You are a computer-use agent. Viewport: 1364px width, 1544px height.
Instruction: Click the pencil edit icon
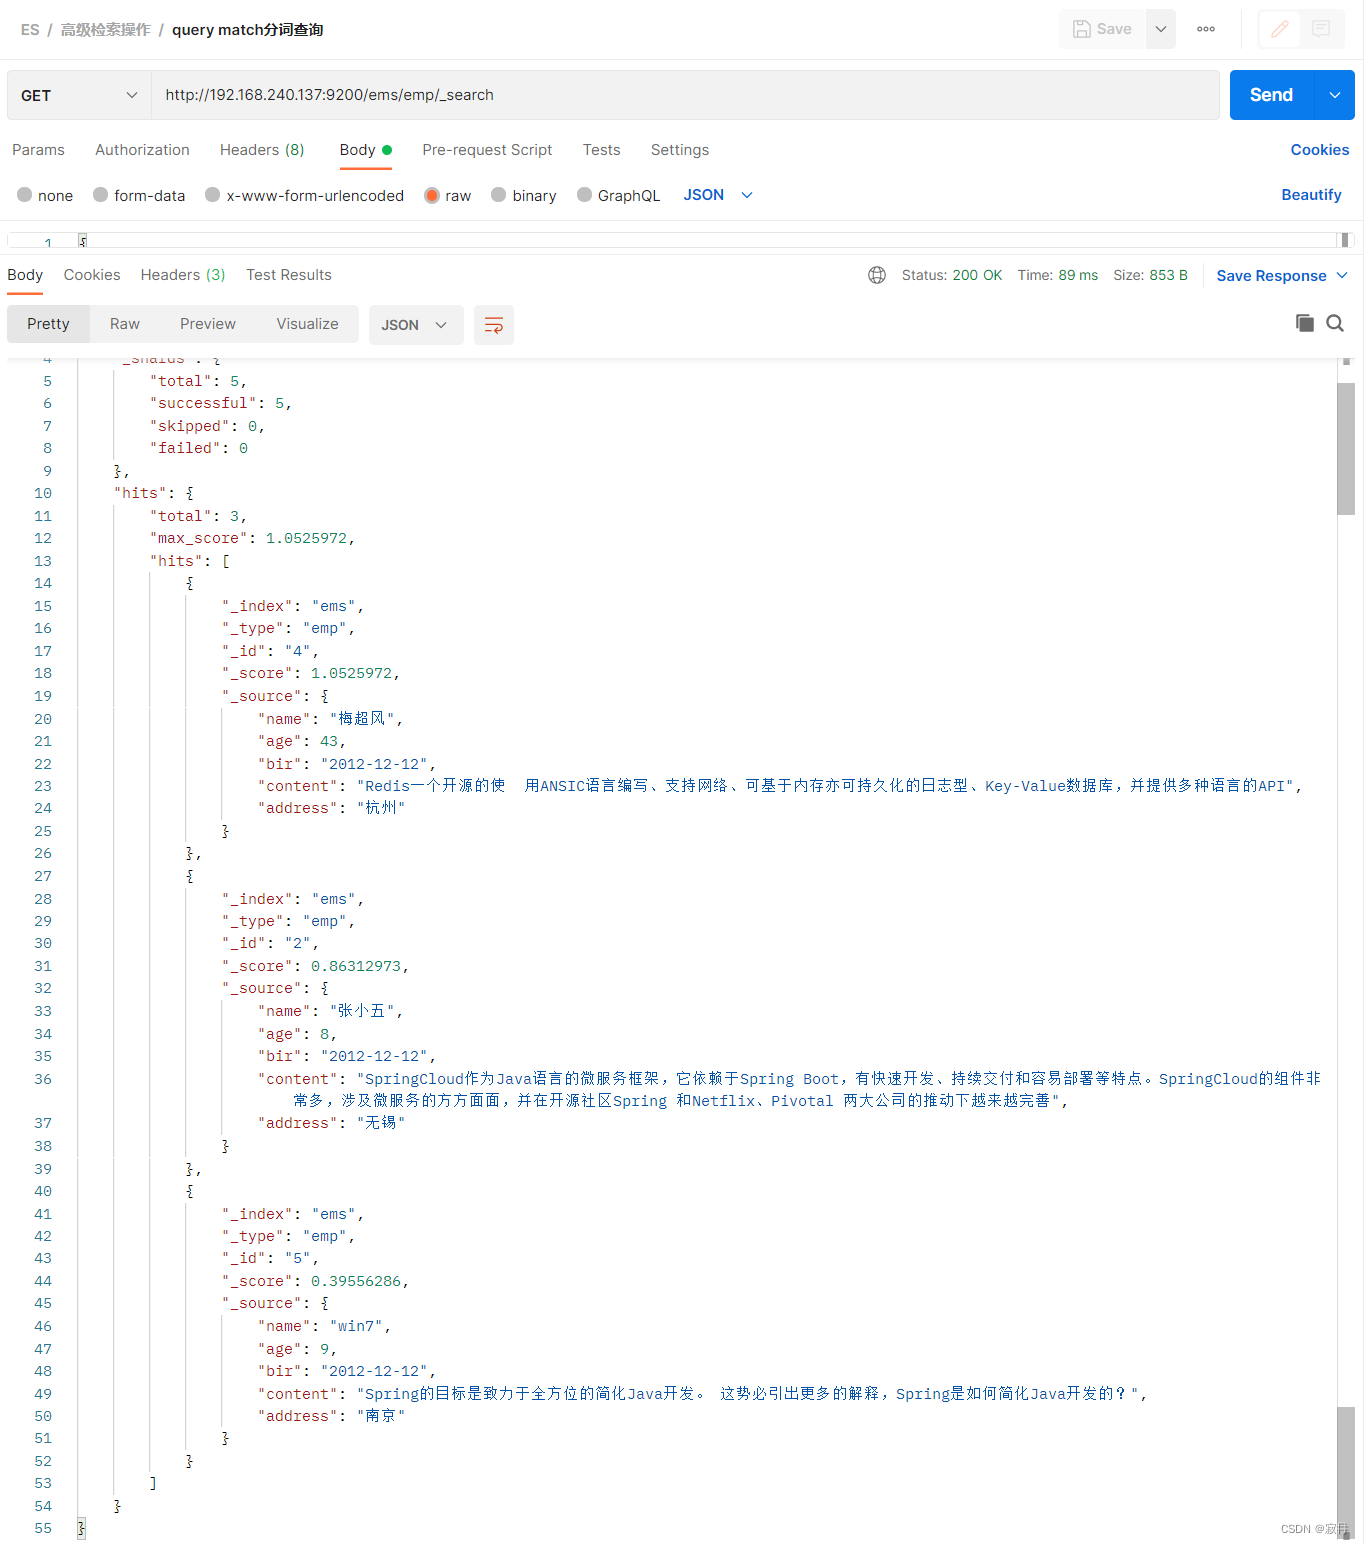click(x=1279, y=29)
